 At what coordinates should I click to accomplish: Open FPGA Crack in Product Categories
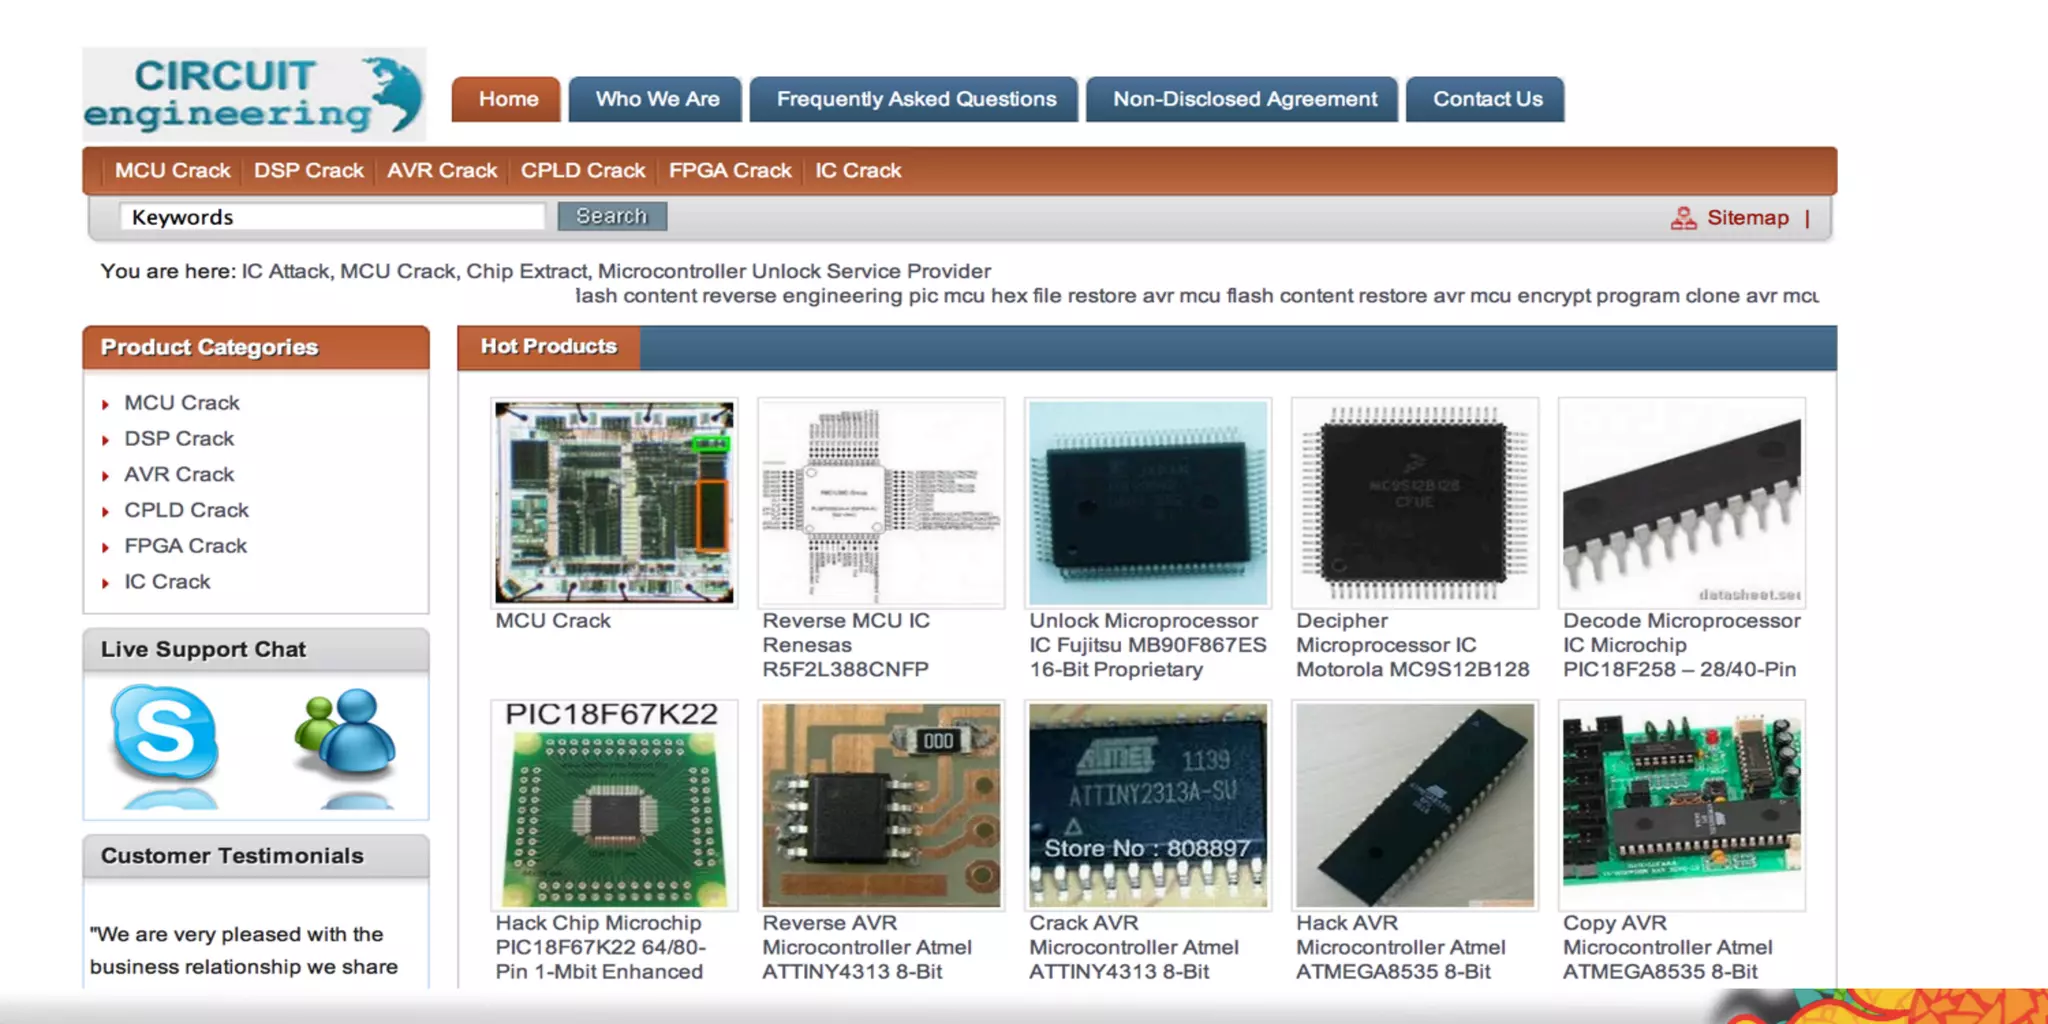coord(185,546)
